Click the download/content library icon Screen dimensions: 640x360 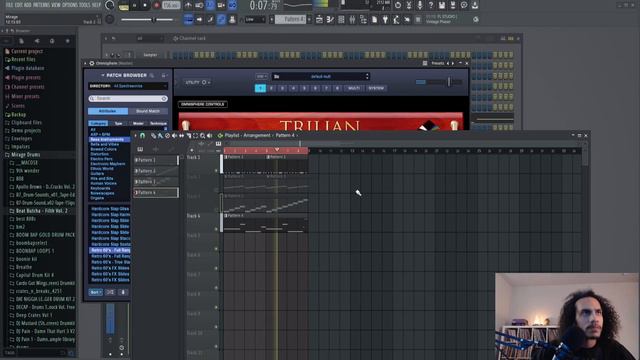pos(475,5)
